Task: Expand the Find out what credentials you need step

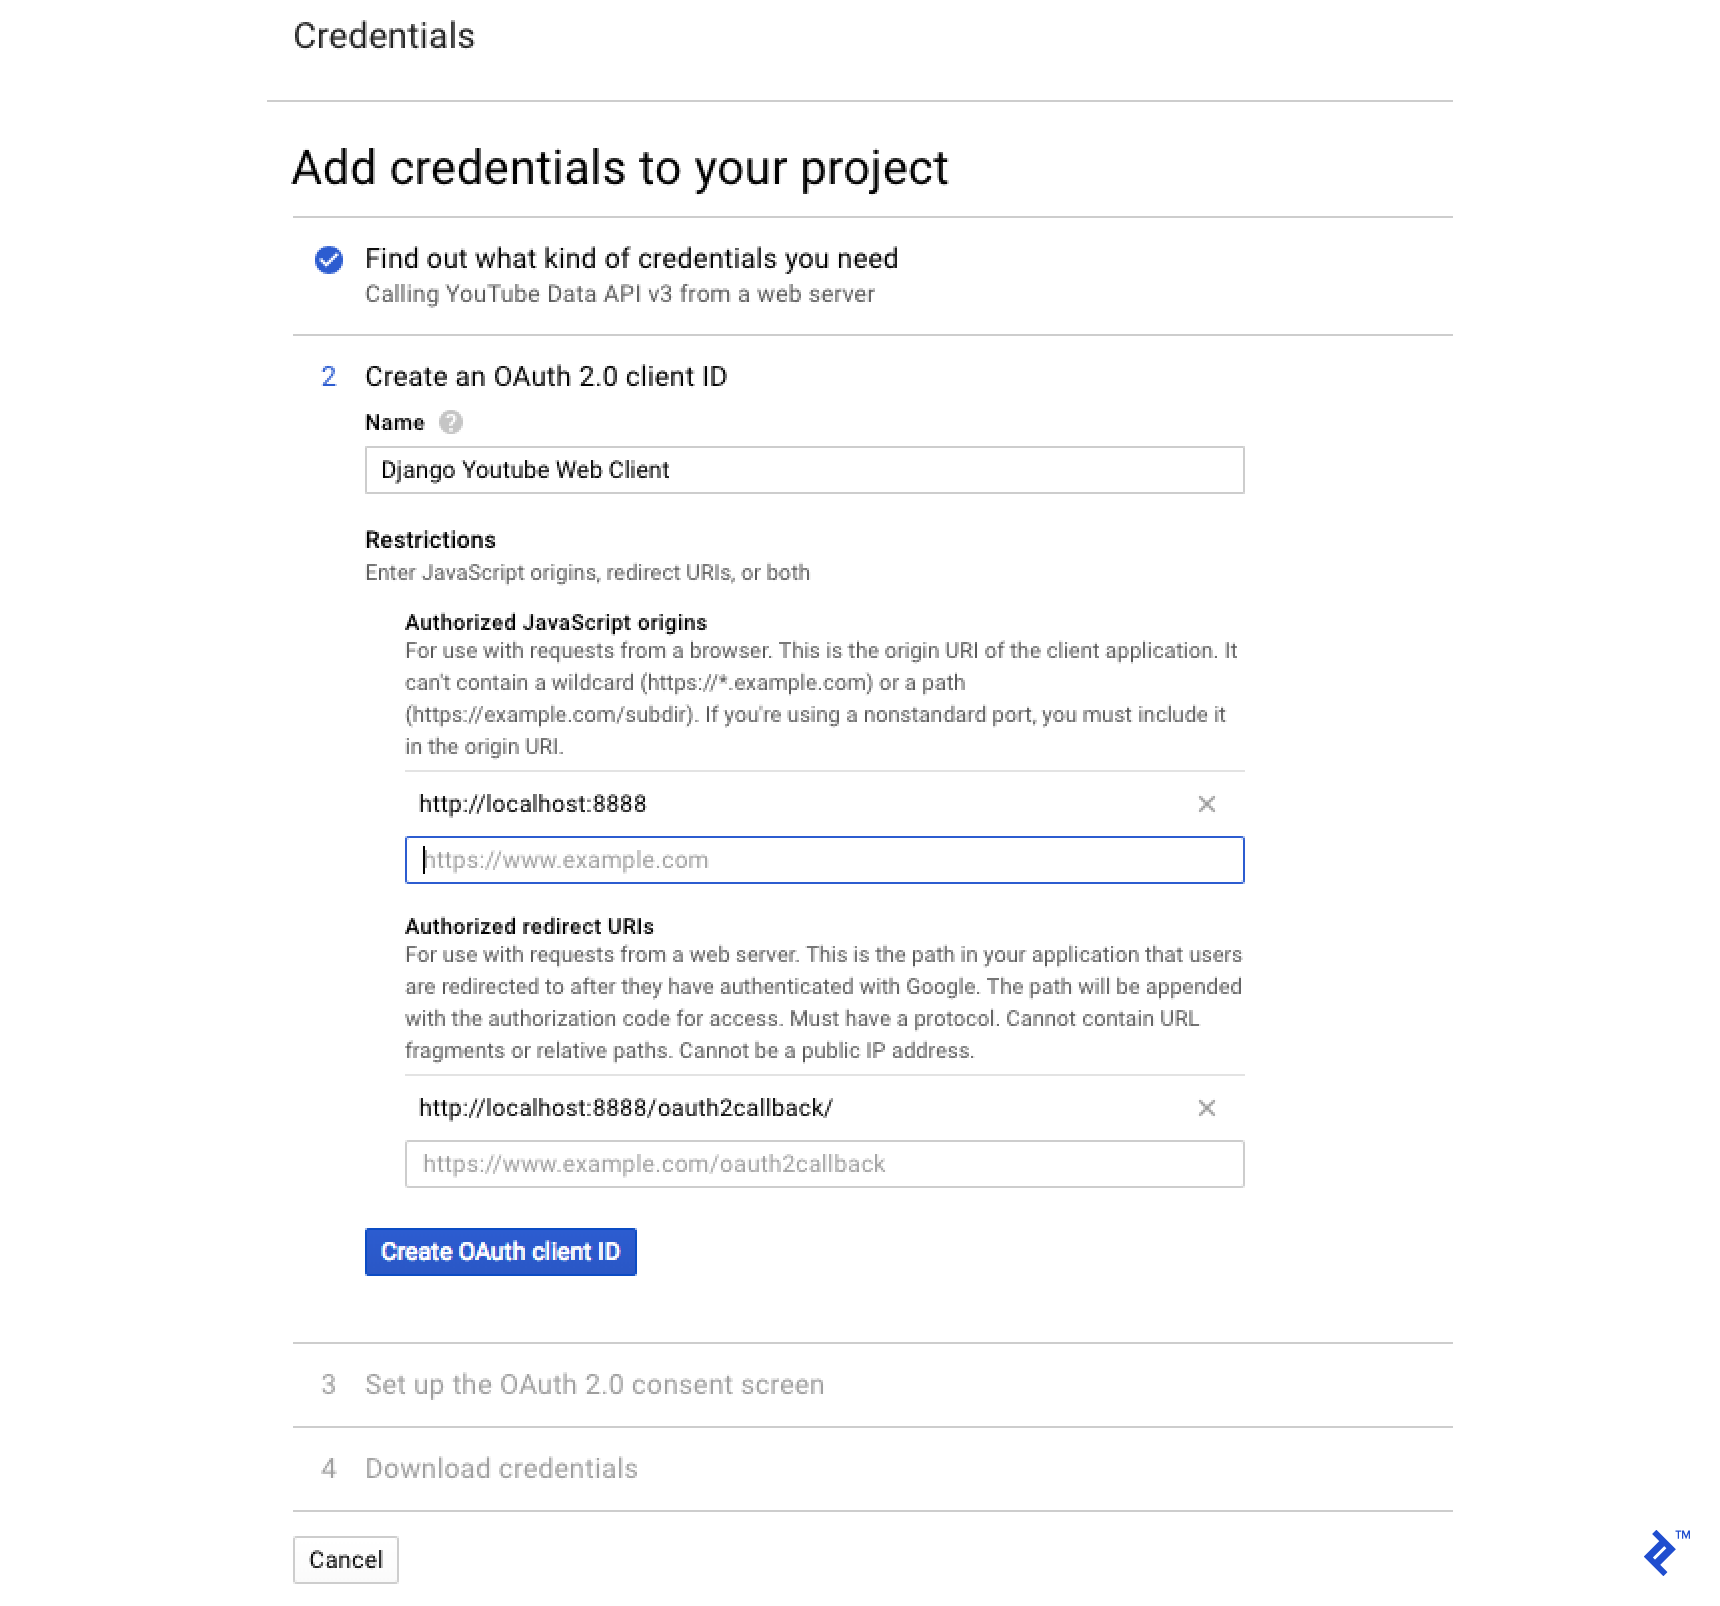Action: pyautogui.click(x=631, y=258)
